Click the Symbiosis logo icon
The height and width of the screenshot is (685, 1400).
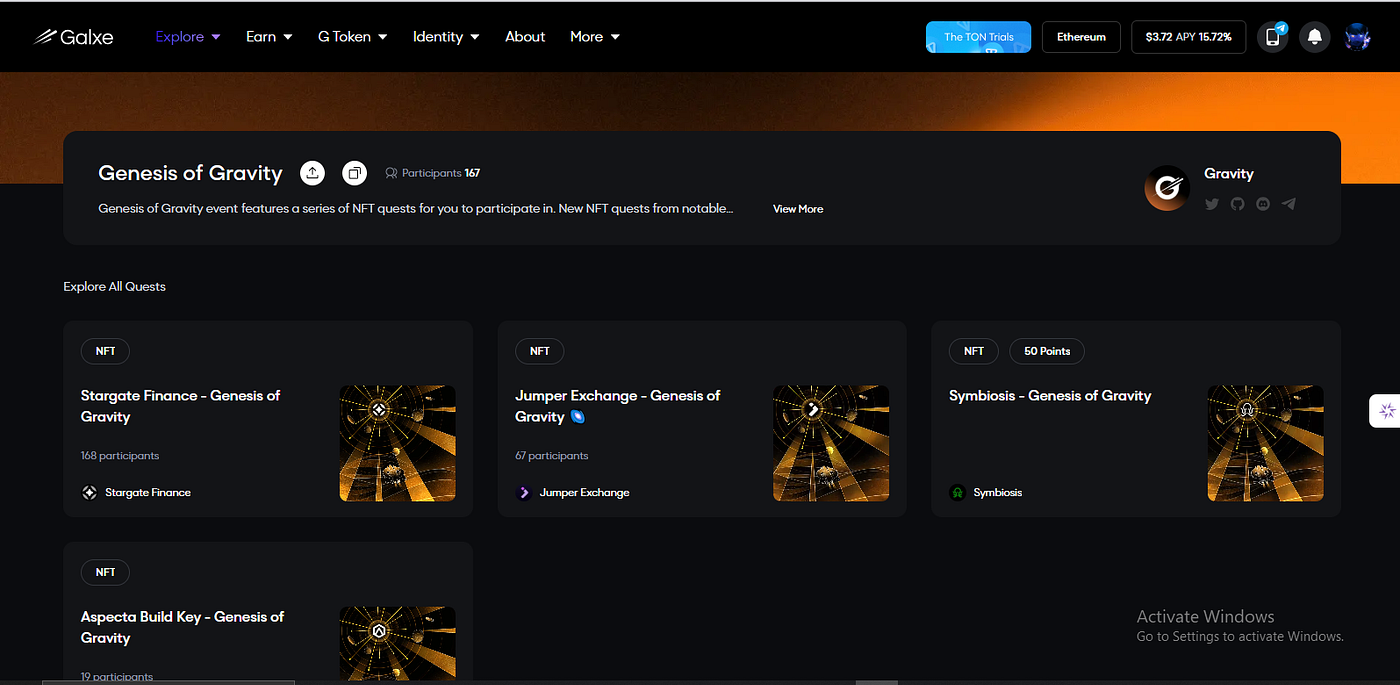[957, 492]
